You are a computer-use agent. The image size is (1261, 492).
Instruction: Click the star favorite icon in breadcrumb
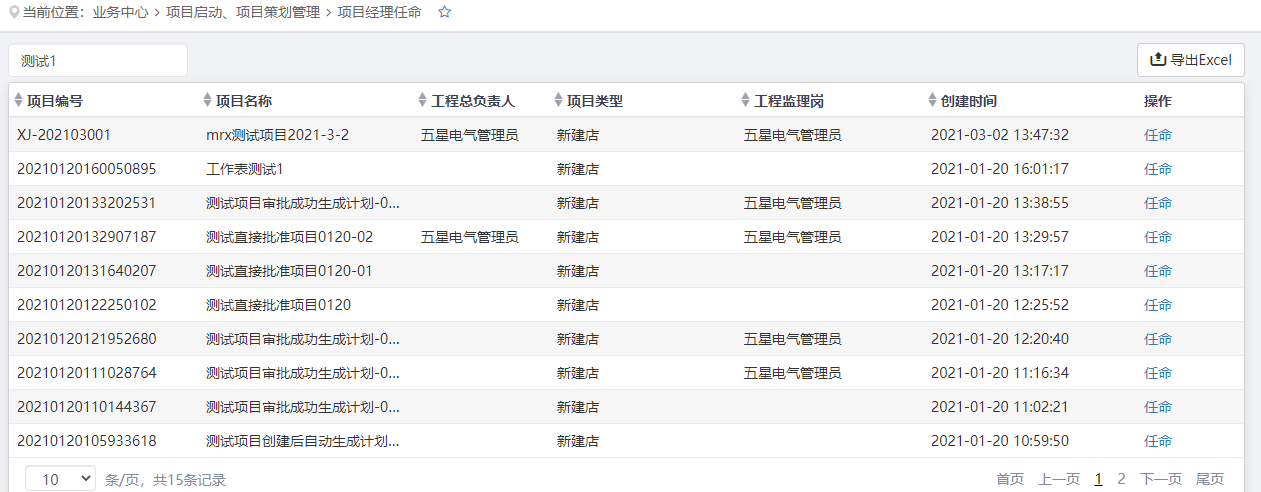point(445,12)
